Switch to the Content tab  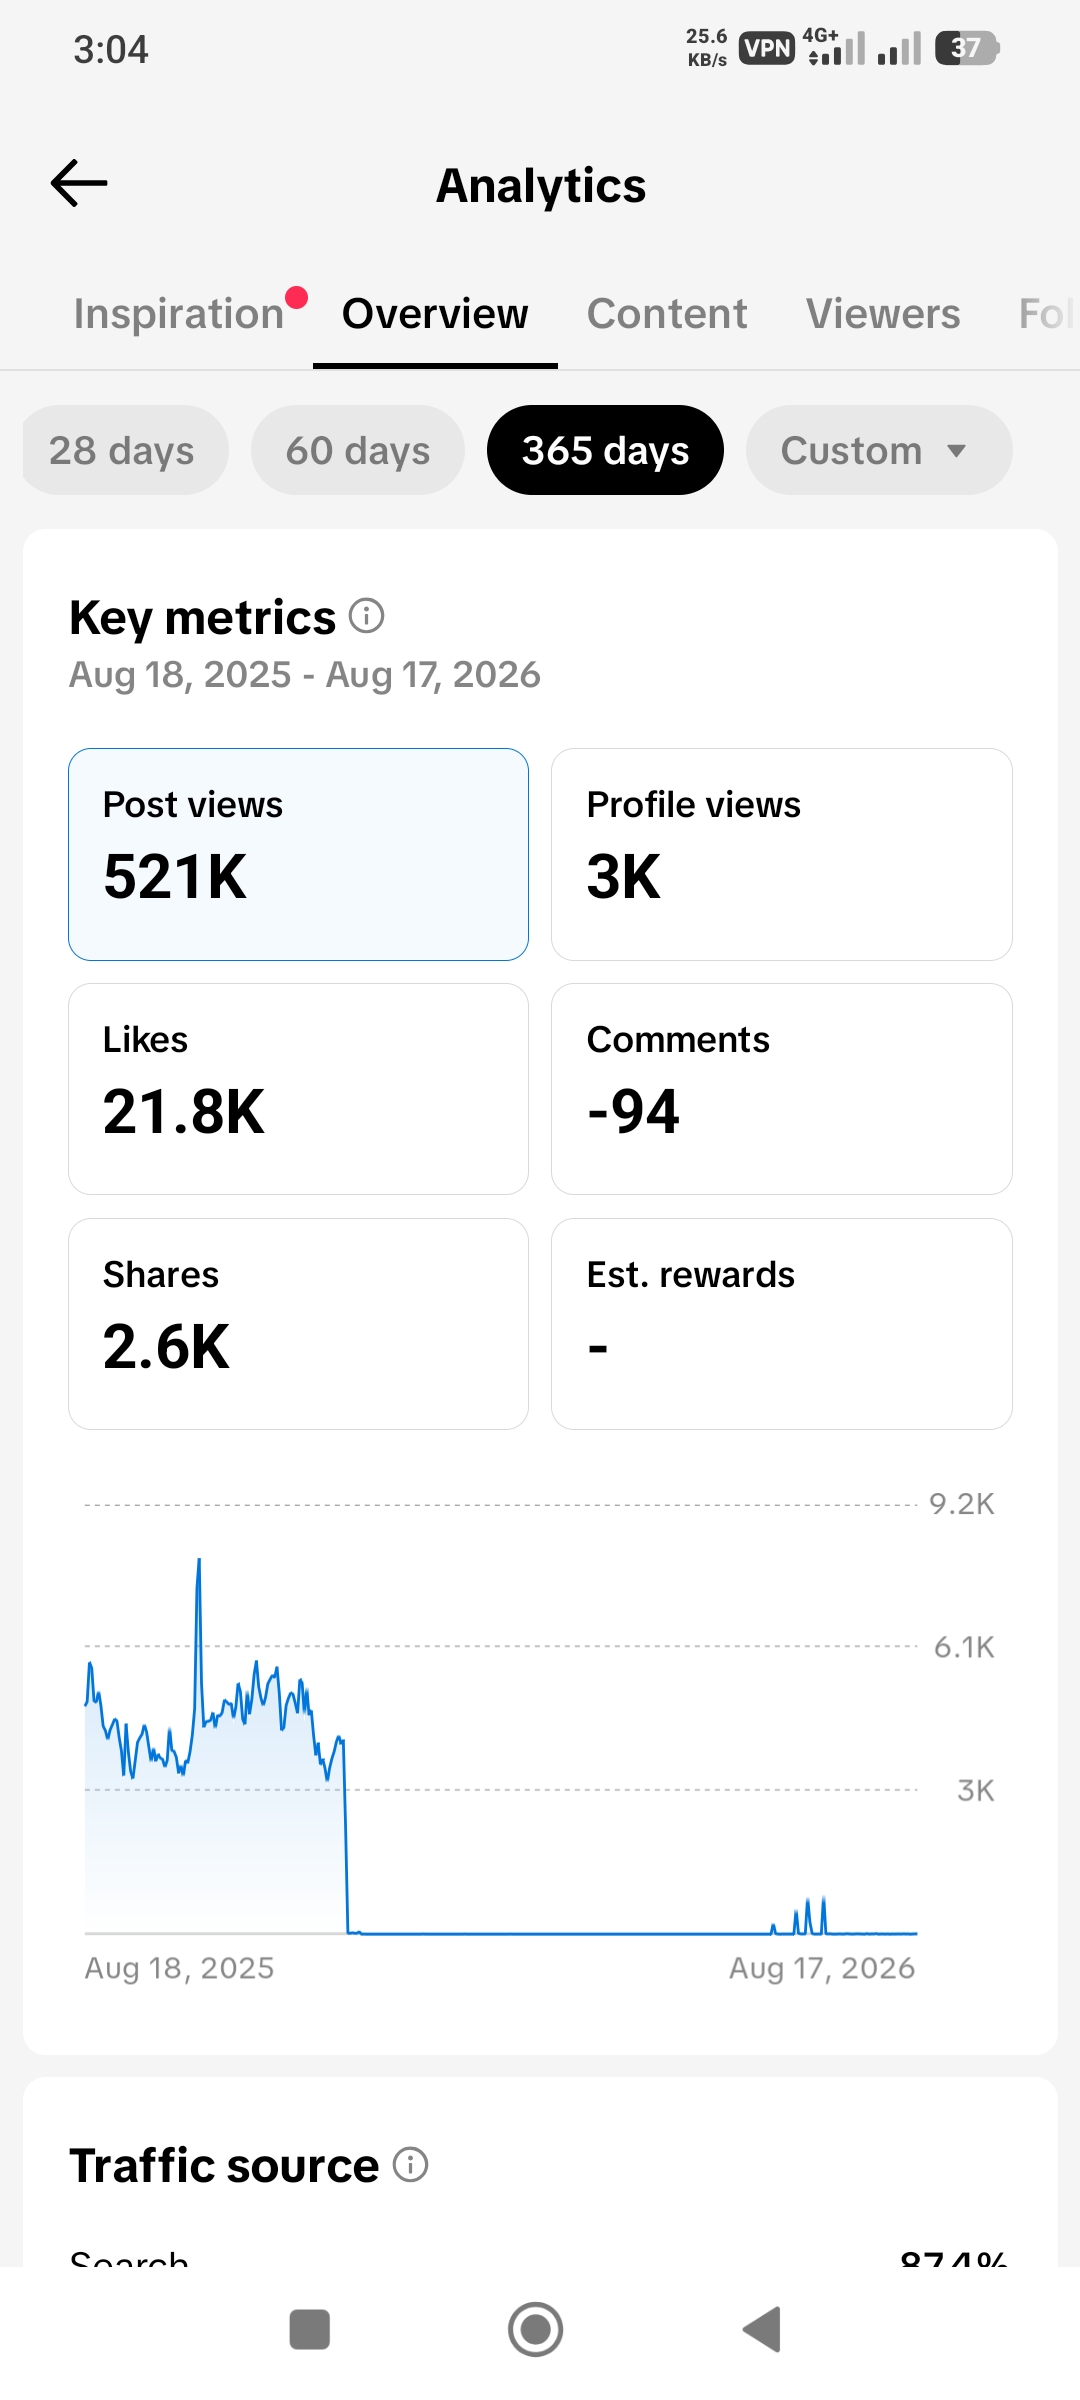[667, 314]
